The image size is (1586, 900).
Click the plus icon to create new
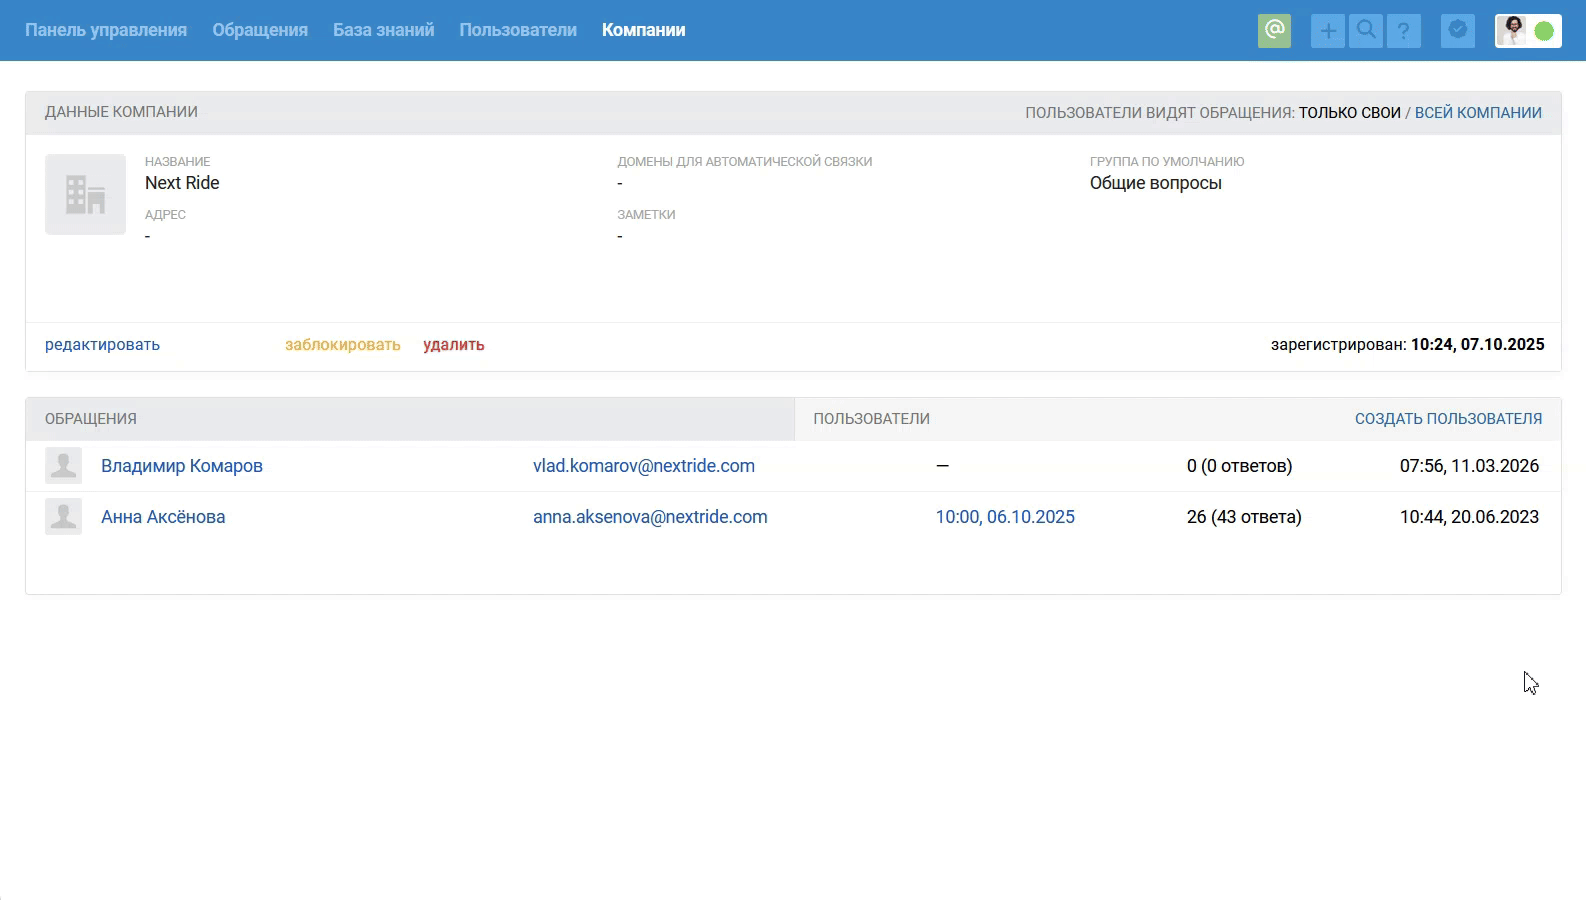point(1327,31)
